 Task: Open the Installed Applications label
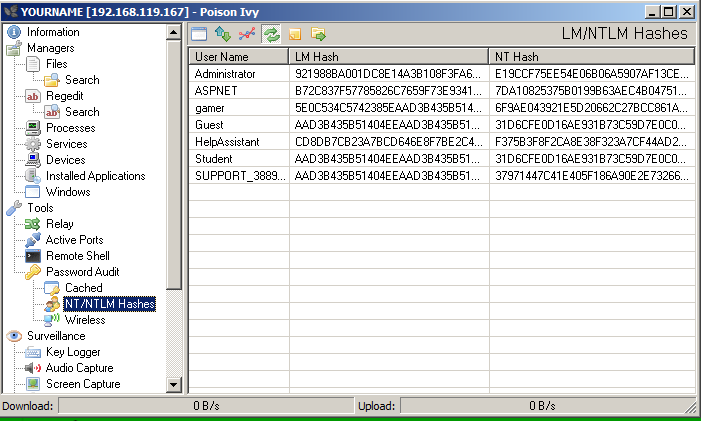coord(96,176)
